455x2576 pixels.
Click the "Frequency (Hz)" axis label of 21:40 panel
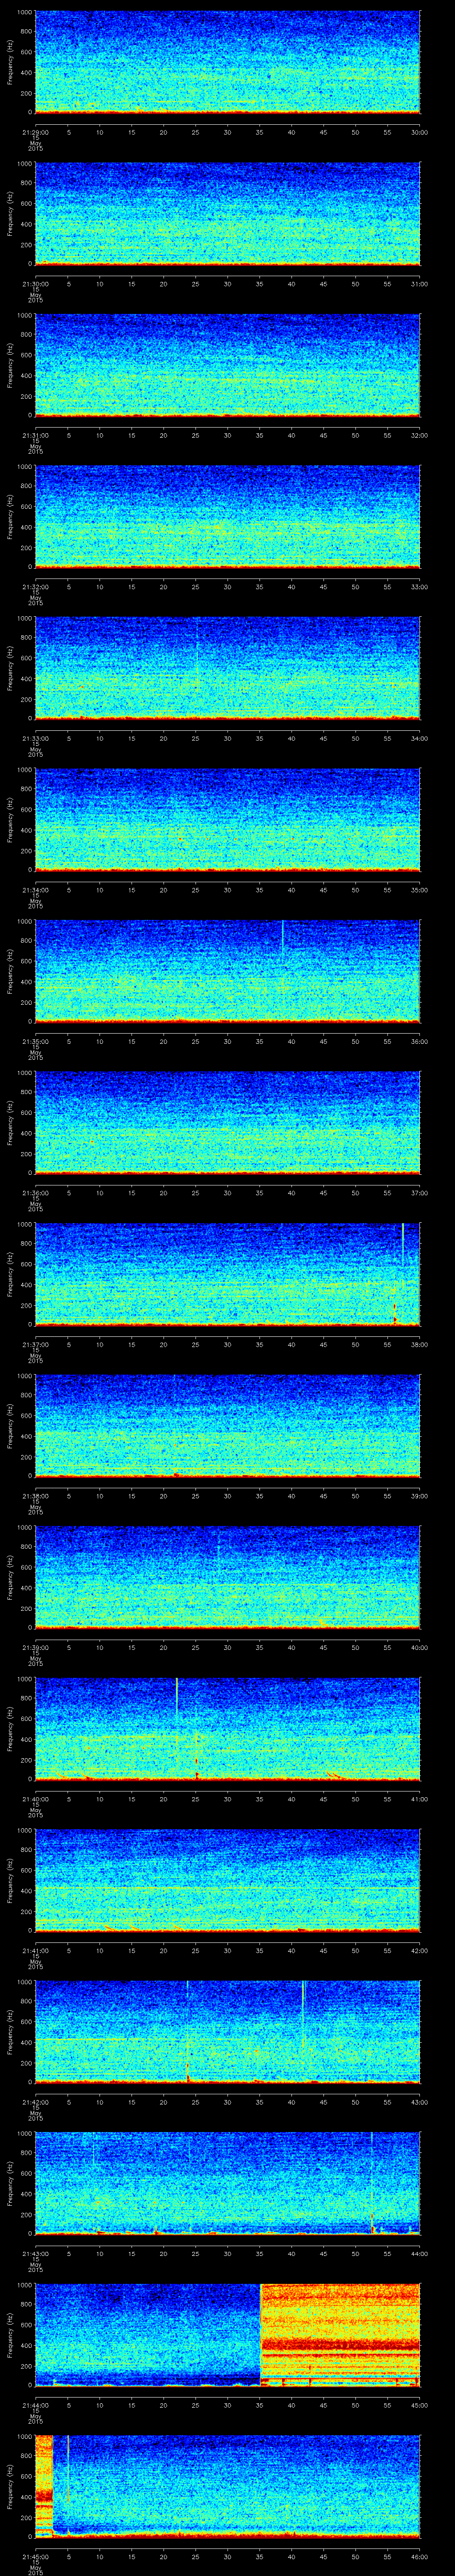[x=10, y=1729]
